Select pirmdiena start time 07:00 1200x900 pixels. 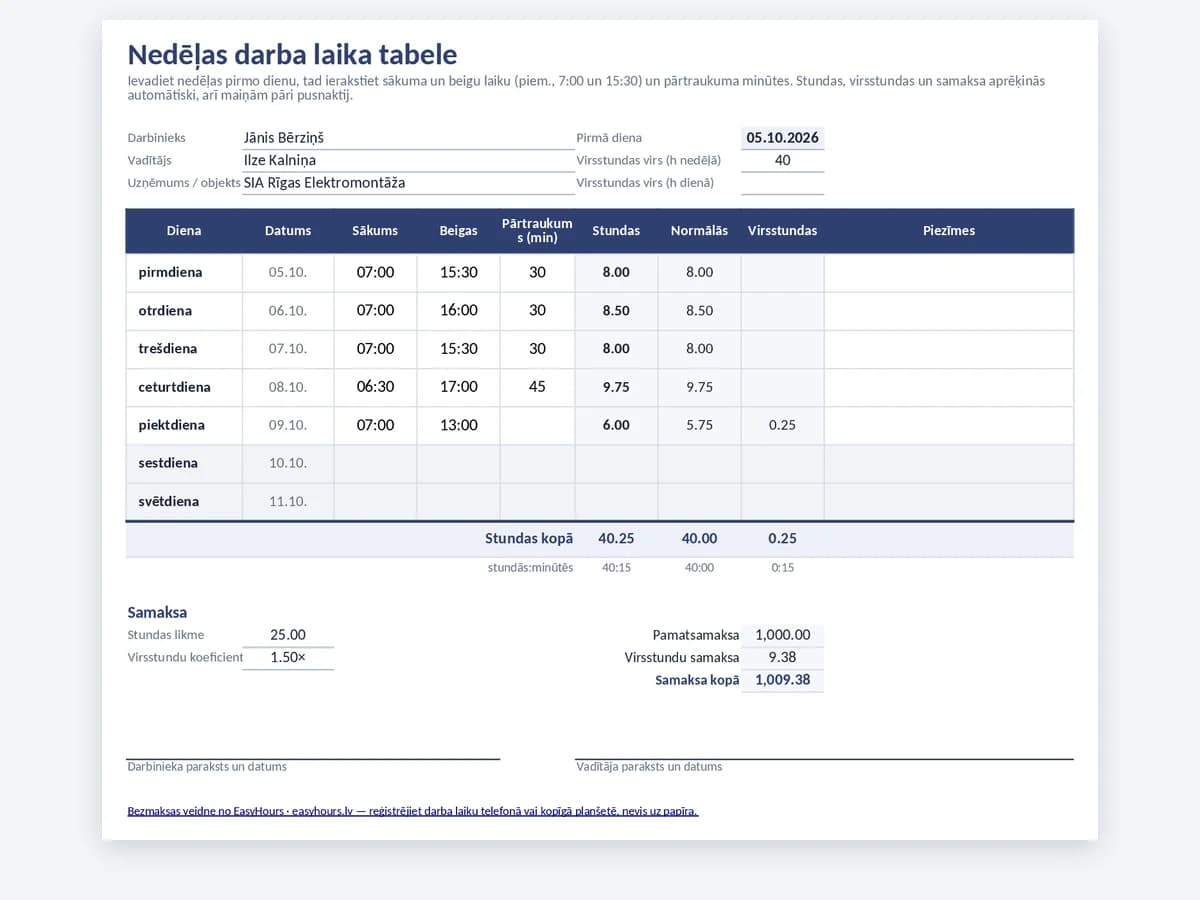(375, 272)
